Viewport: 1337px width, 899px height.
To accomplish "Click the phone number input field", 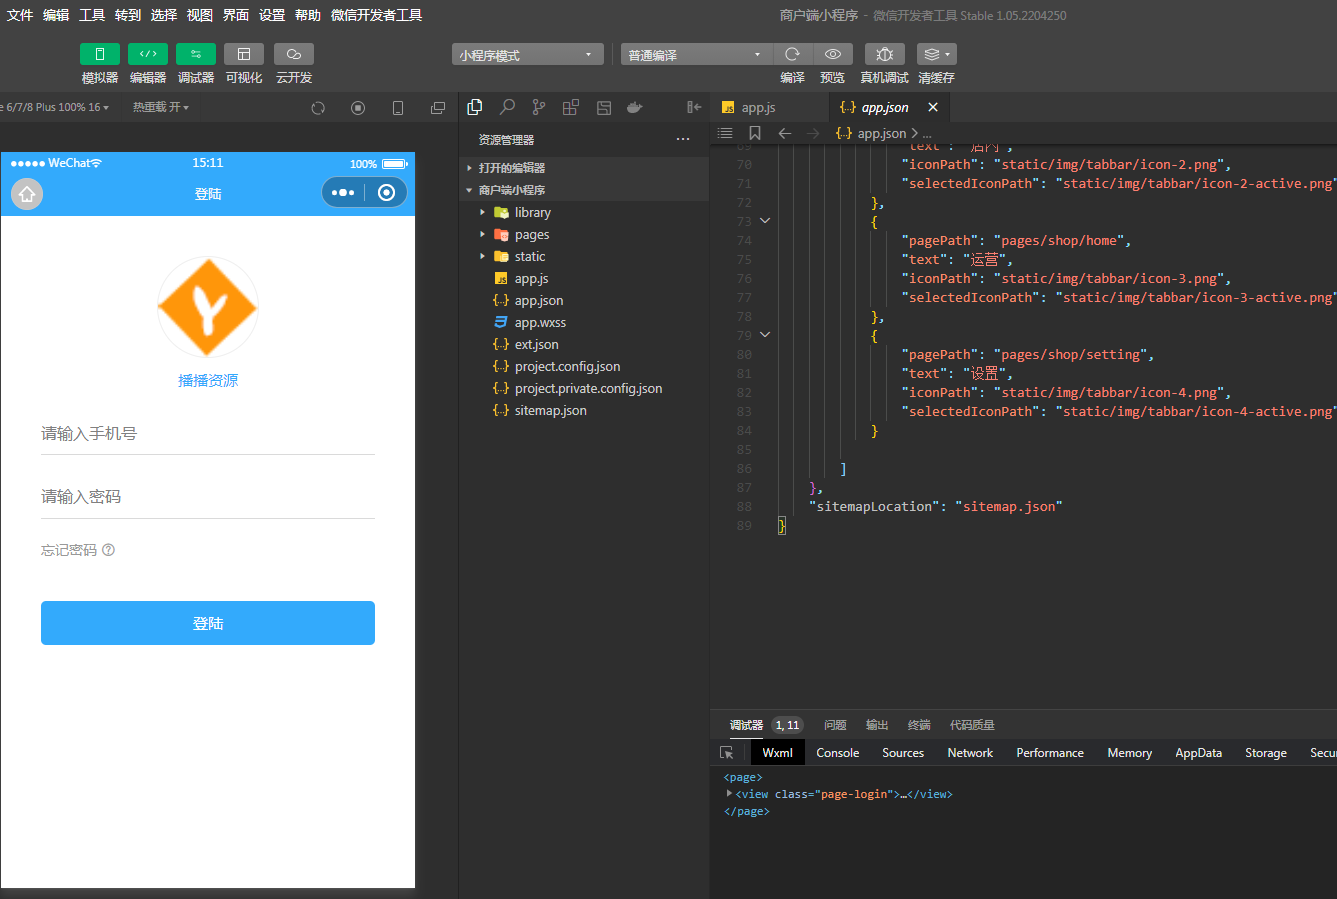I will coord(208,433).
